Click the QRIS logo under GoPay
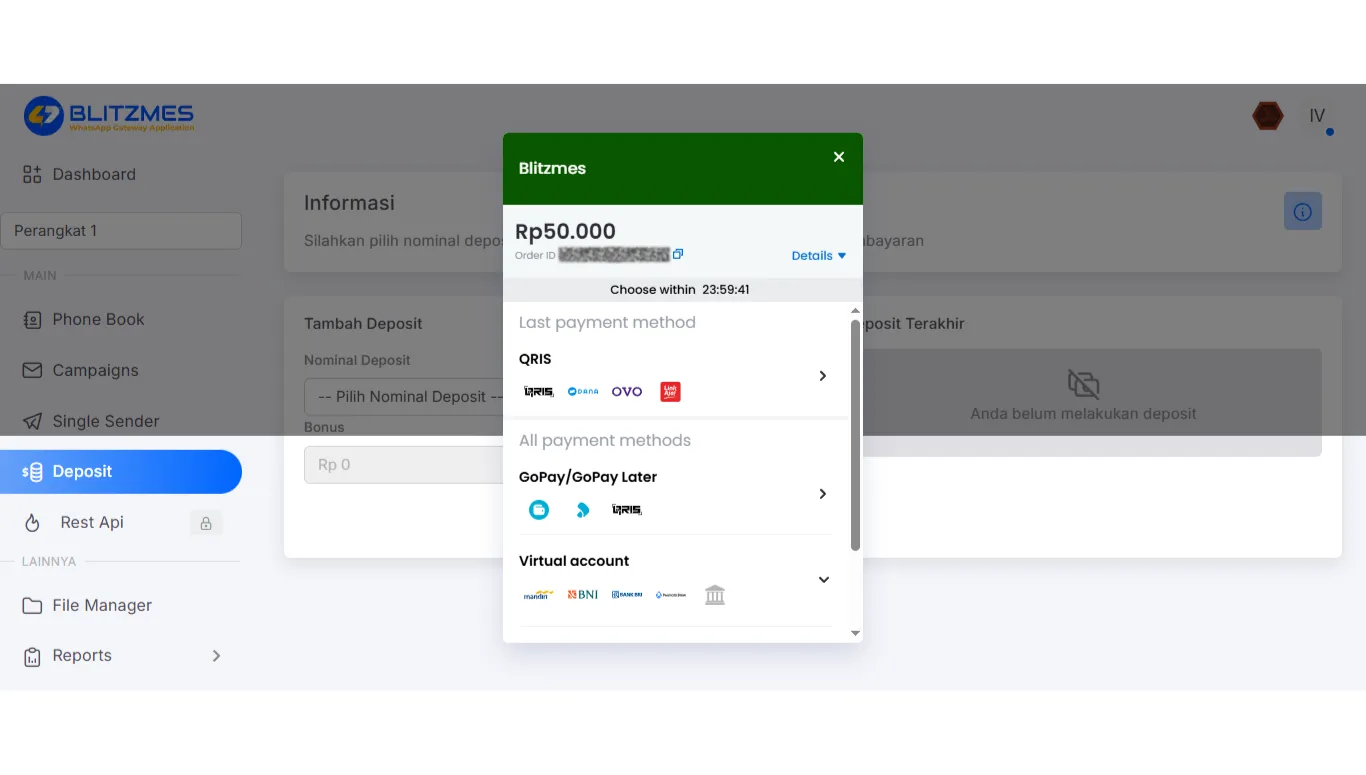Image resolution: width=1366 pixels, height=775 pixels. coord(627,510)
